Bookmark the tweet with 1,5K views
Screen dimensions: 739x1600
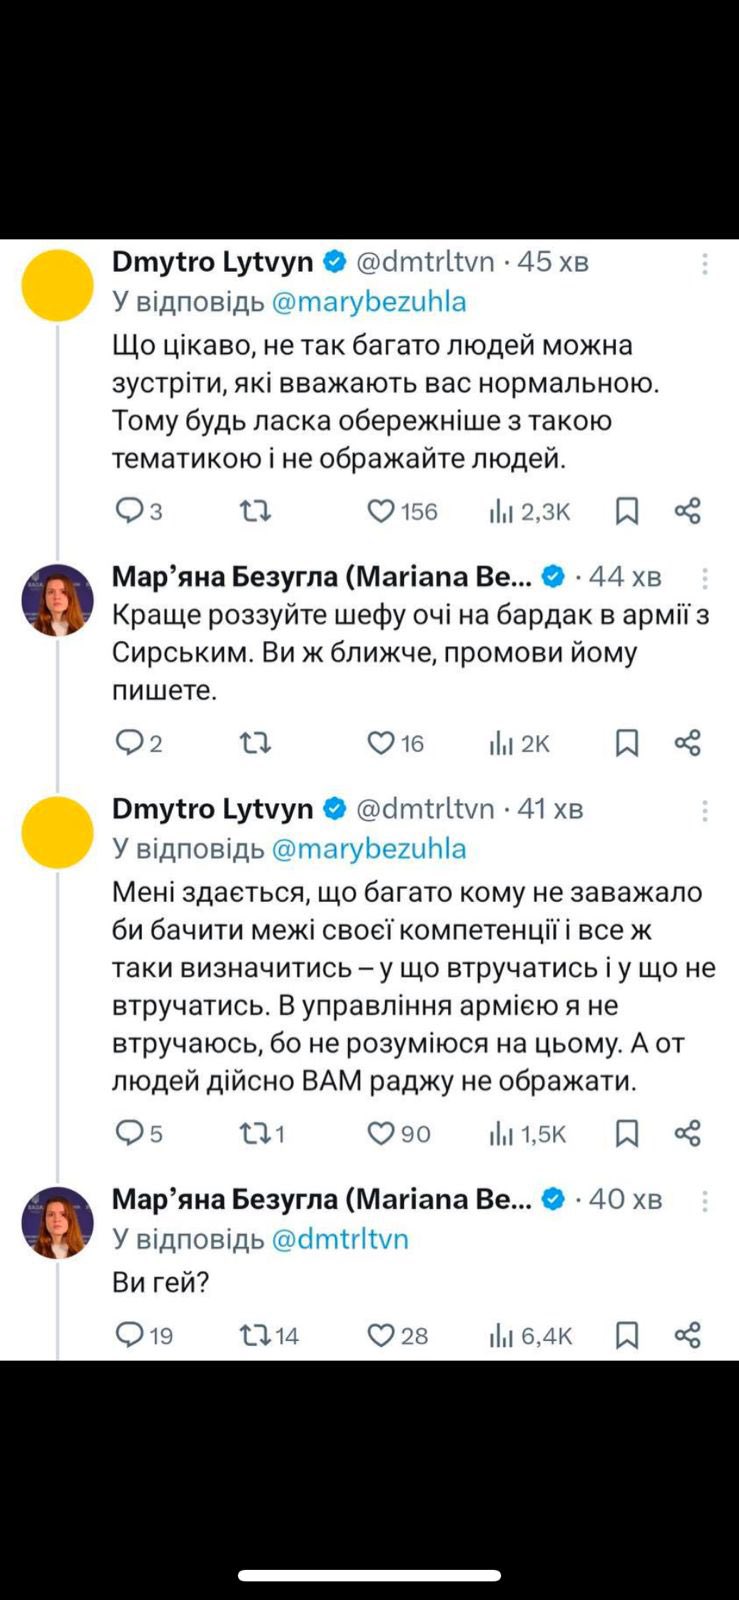click(627, 1133)
